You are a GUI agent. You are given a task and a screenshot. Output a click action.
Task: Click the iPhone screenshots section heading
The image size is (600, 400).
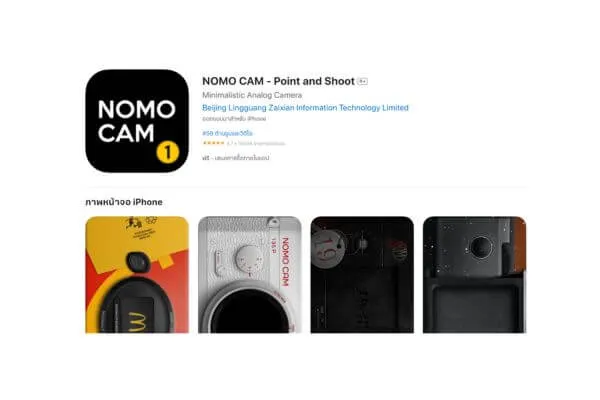tap(124, 202)
